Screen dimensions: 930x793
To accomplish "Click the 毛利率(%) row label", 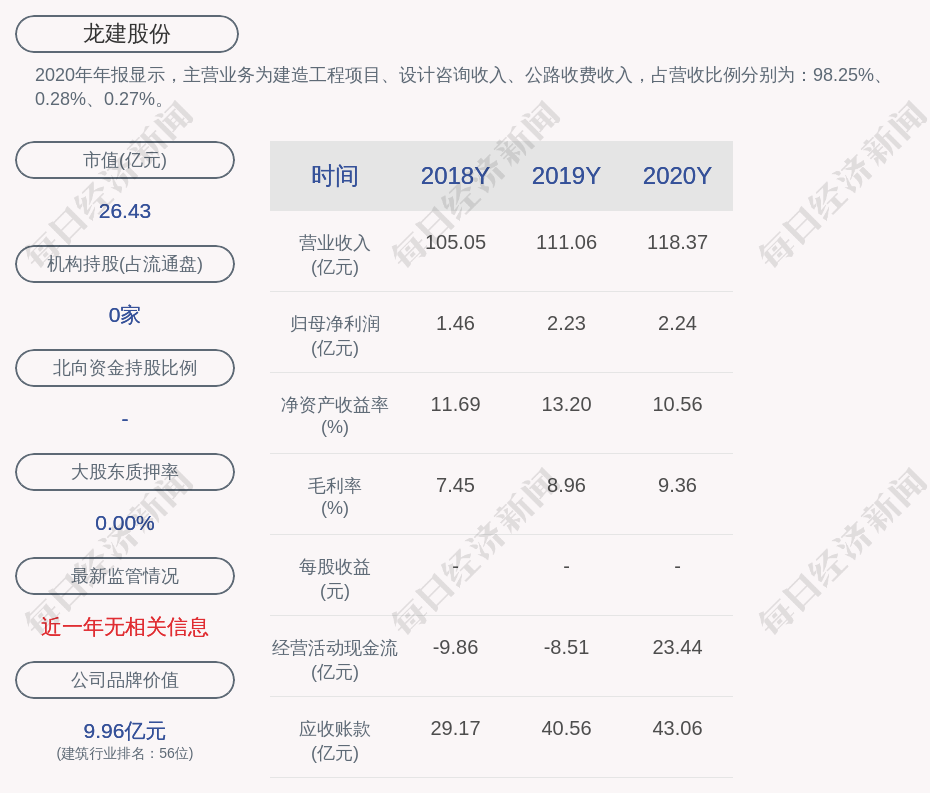I will tap(335, 497).
